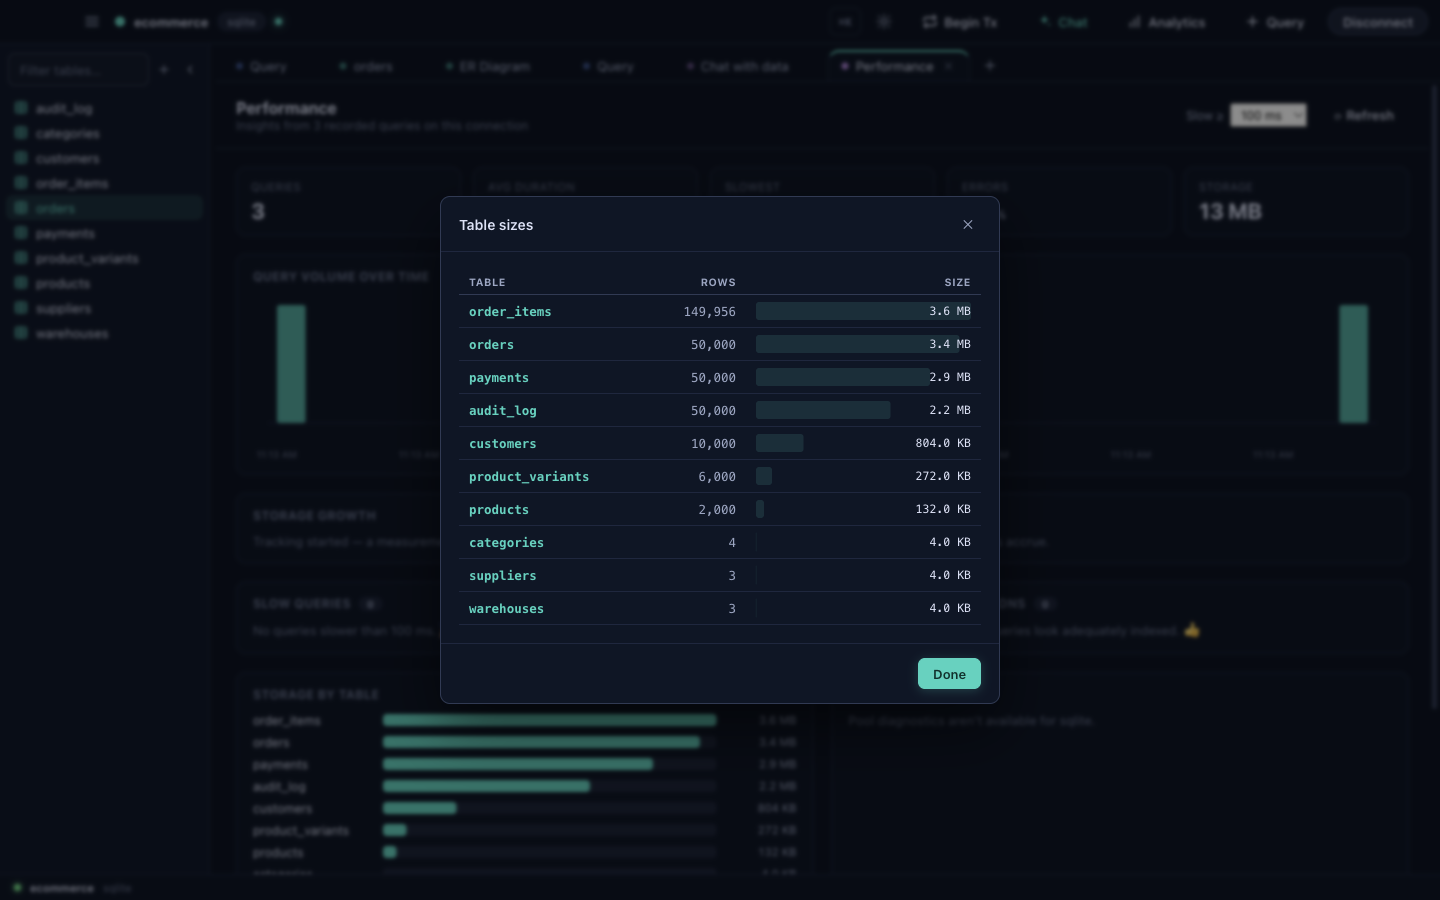Click the customers size bar in the dialog

tap(780, 443)
